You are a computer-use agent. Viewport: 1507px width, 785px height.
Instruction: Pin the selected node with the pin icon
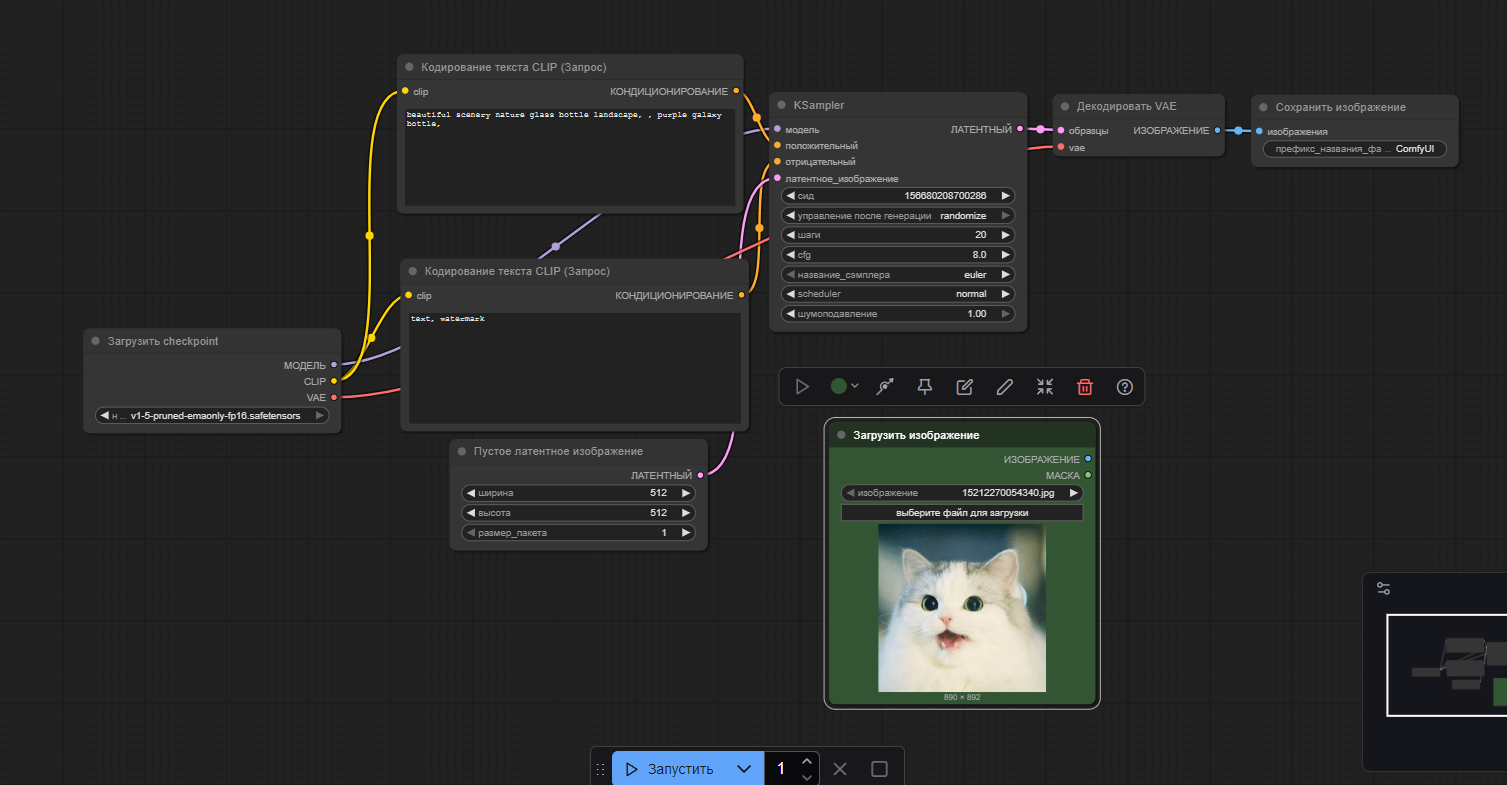[x=925, y=387]
